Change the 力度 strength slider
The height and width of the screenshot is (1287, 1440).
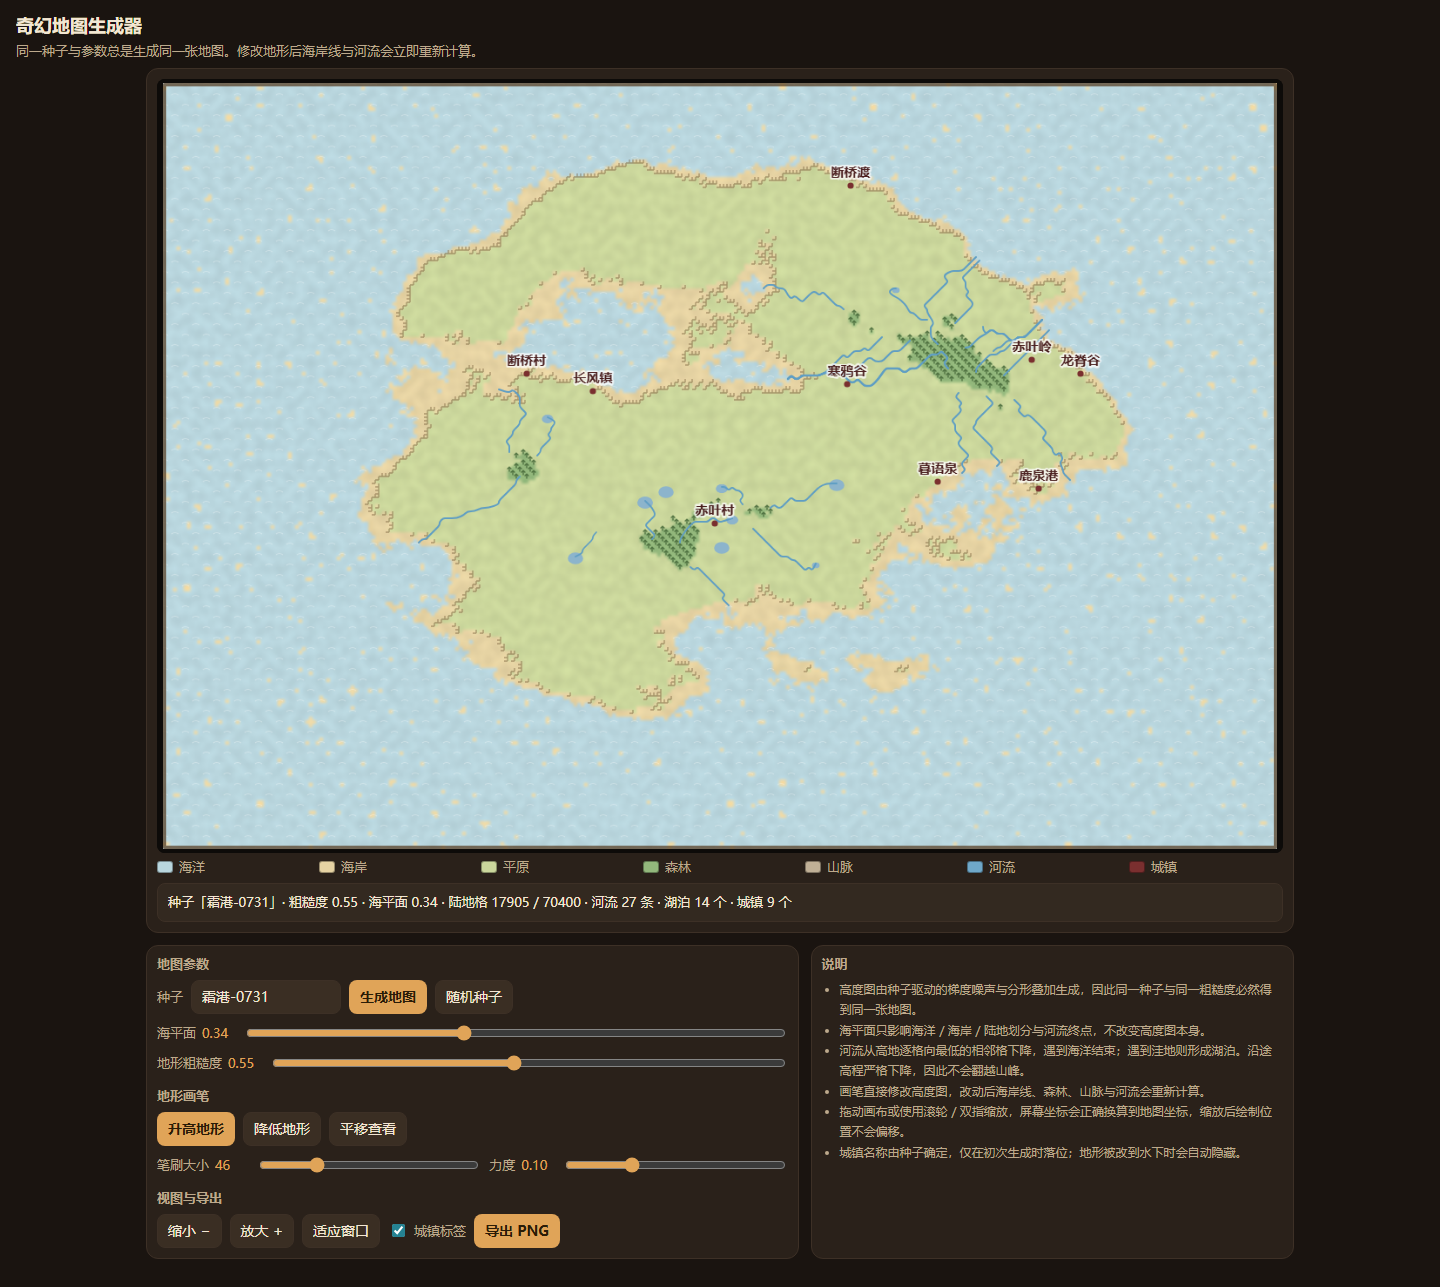tap(675, 1165)
